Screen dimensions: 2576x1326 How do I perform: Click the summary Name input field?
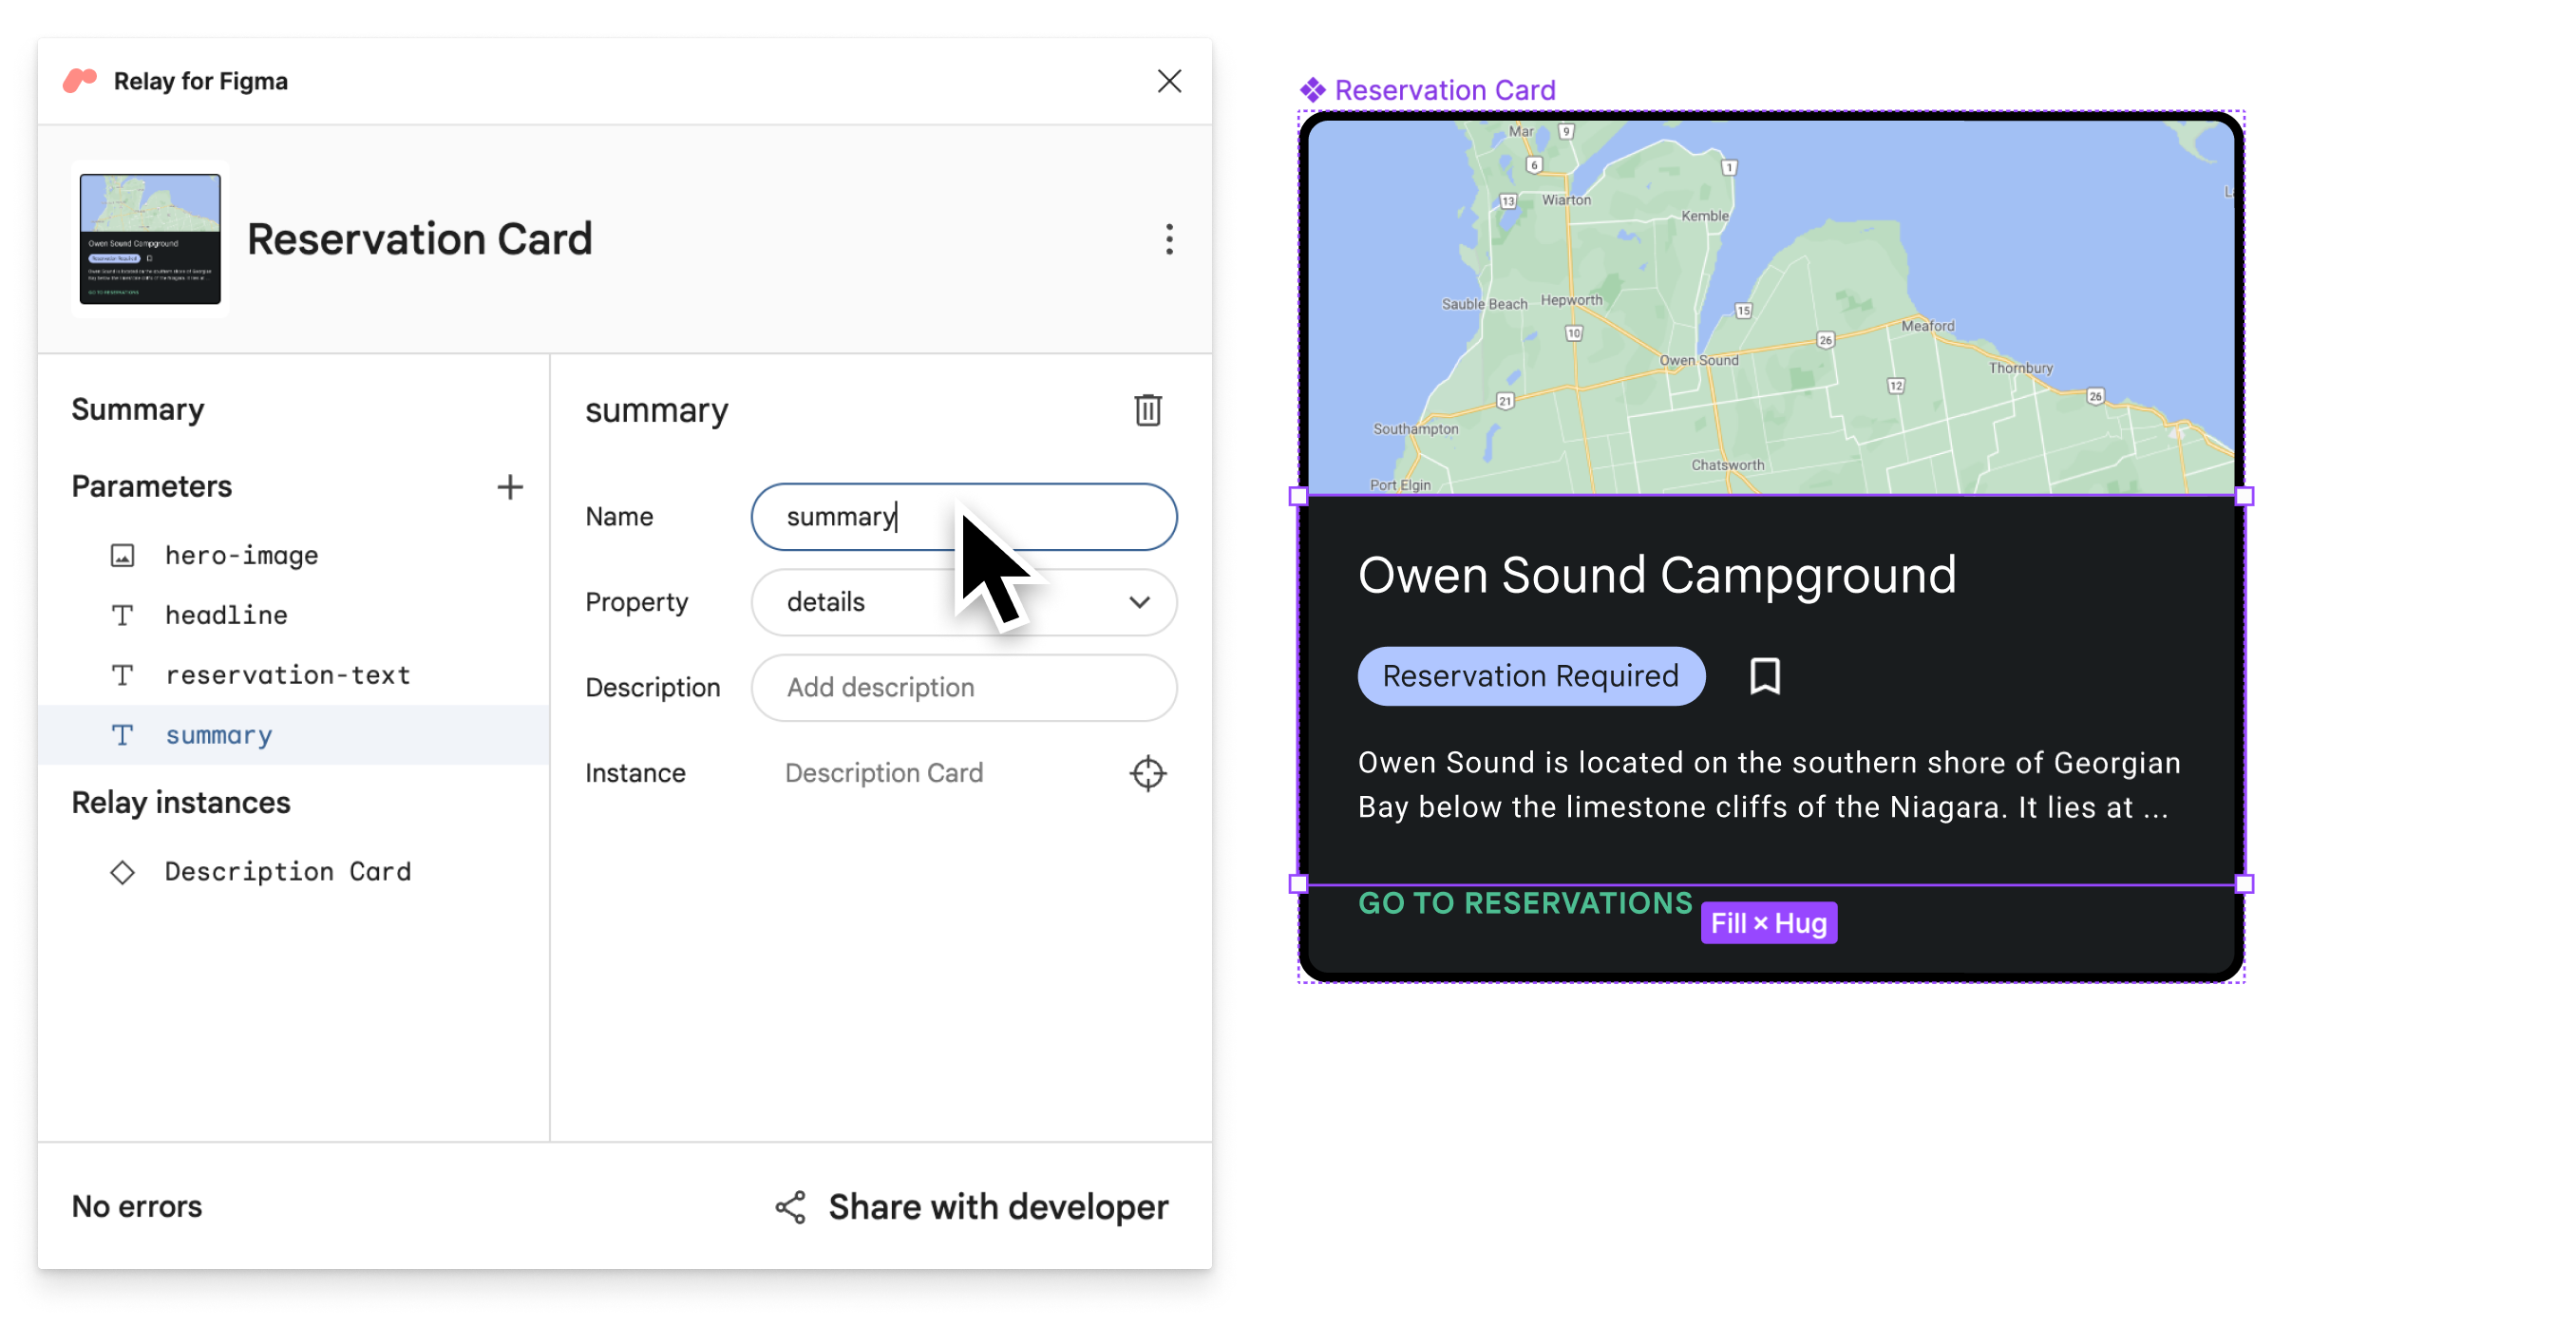tap(963, 516)
